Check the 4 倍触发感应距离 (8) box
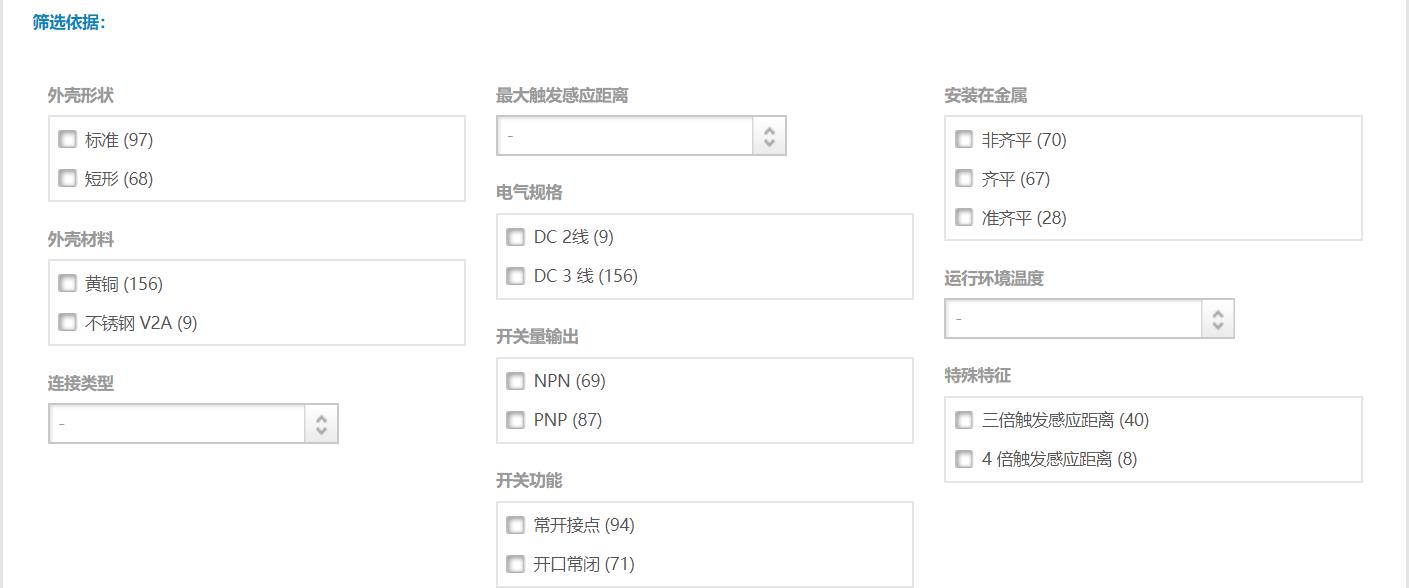Viewport: 1409px width, 588px height. tap(963, 459)
